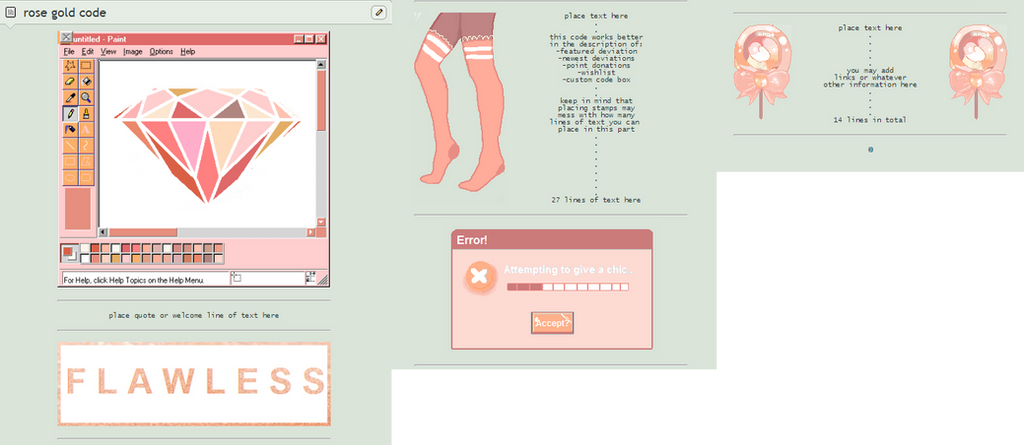
Task: Click the diamond drawing on the Paint canvas
Action: click(x=206, y=144)
